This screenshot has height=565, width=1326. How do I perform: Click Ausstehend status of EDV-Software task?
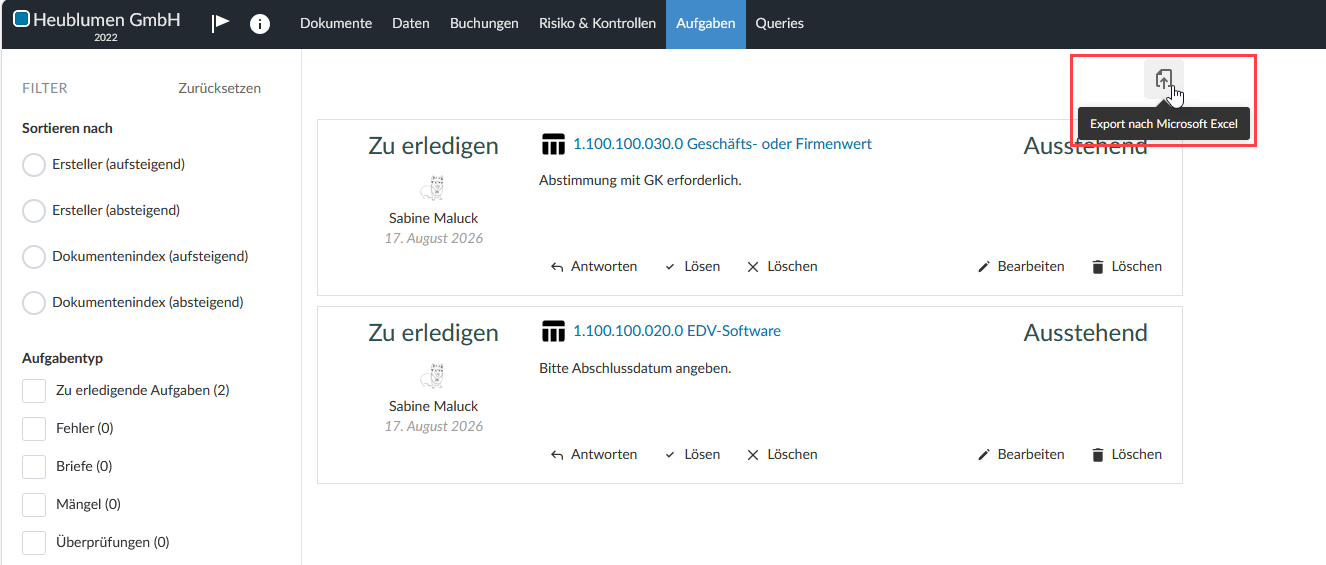[x=1085, y=333]
